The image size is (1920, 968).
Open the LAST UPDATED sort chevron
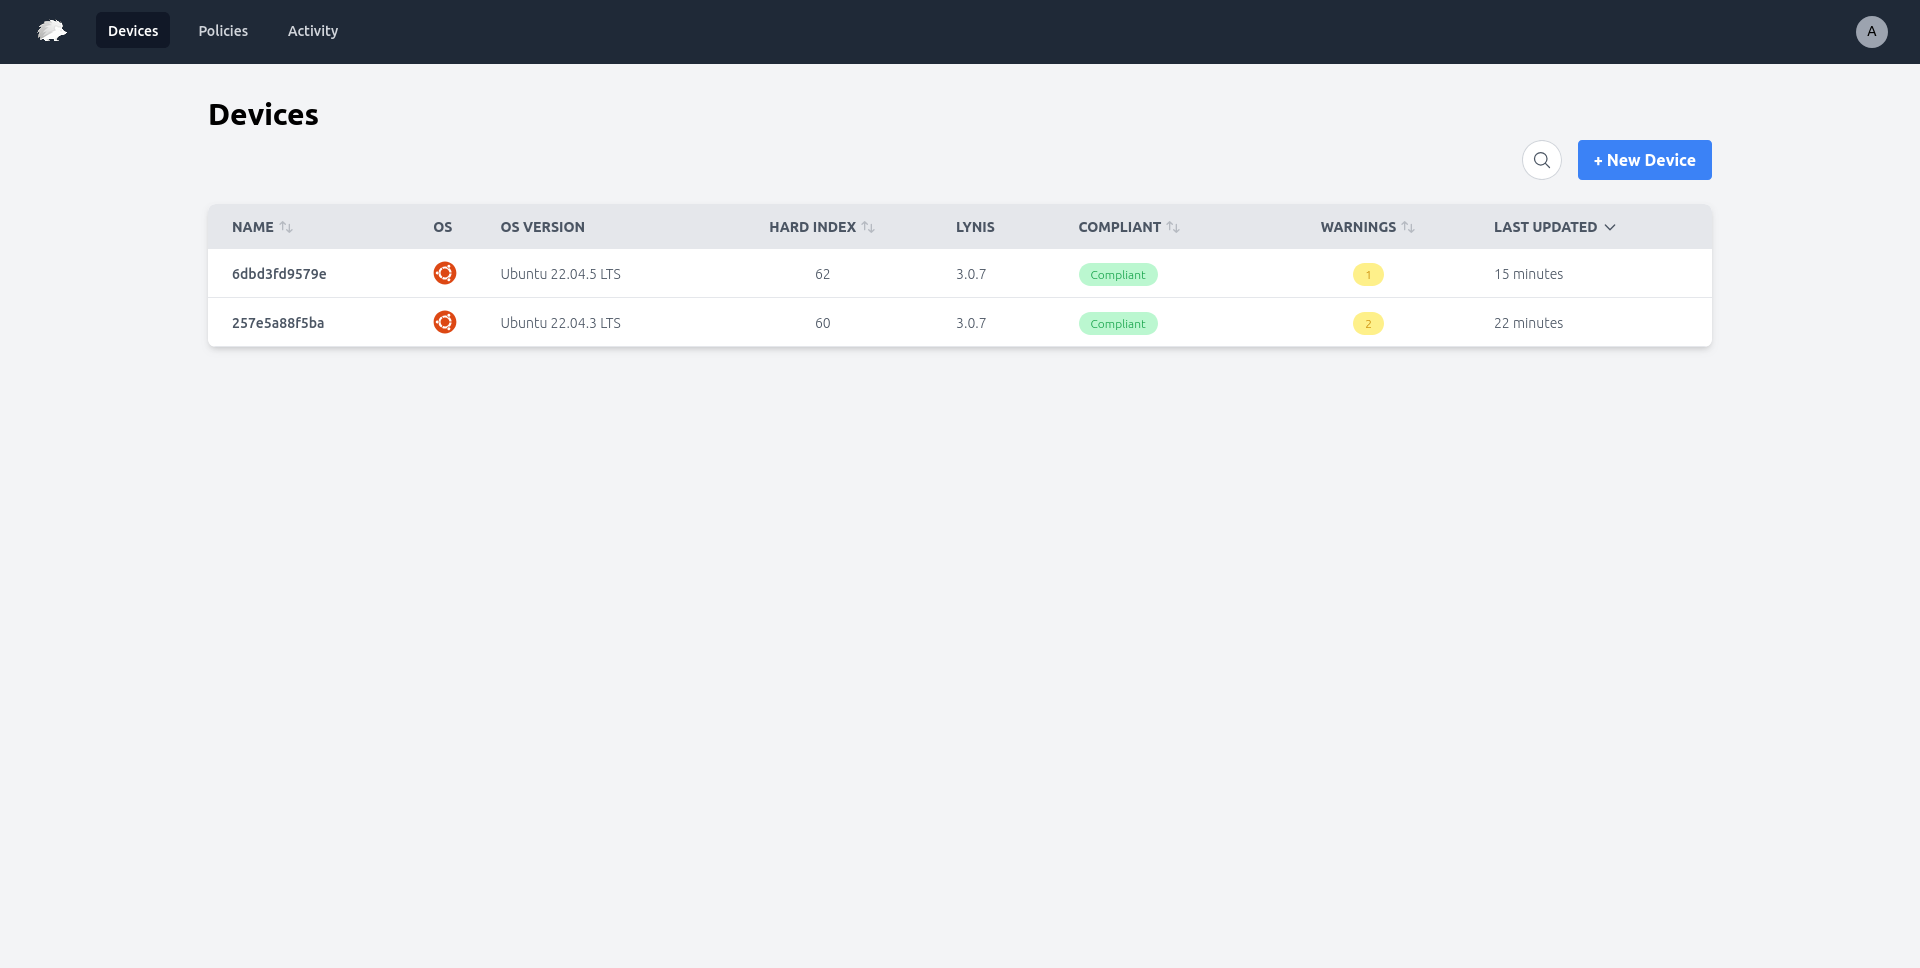1610,227
